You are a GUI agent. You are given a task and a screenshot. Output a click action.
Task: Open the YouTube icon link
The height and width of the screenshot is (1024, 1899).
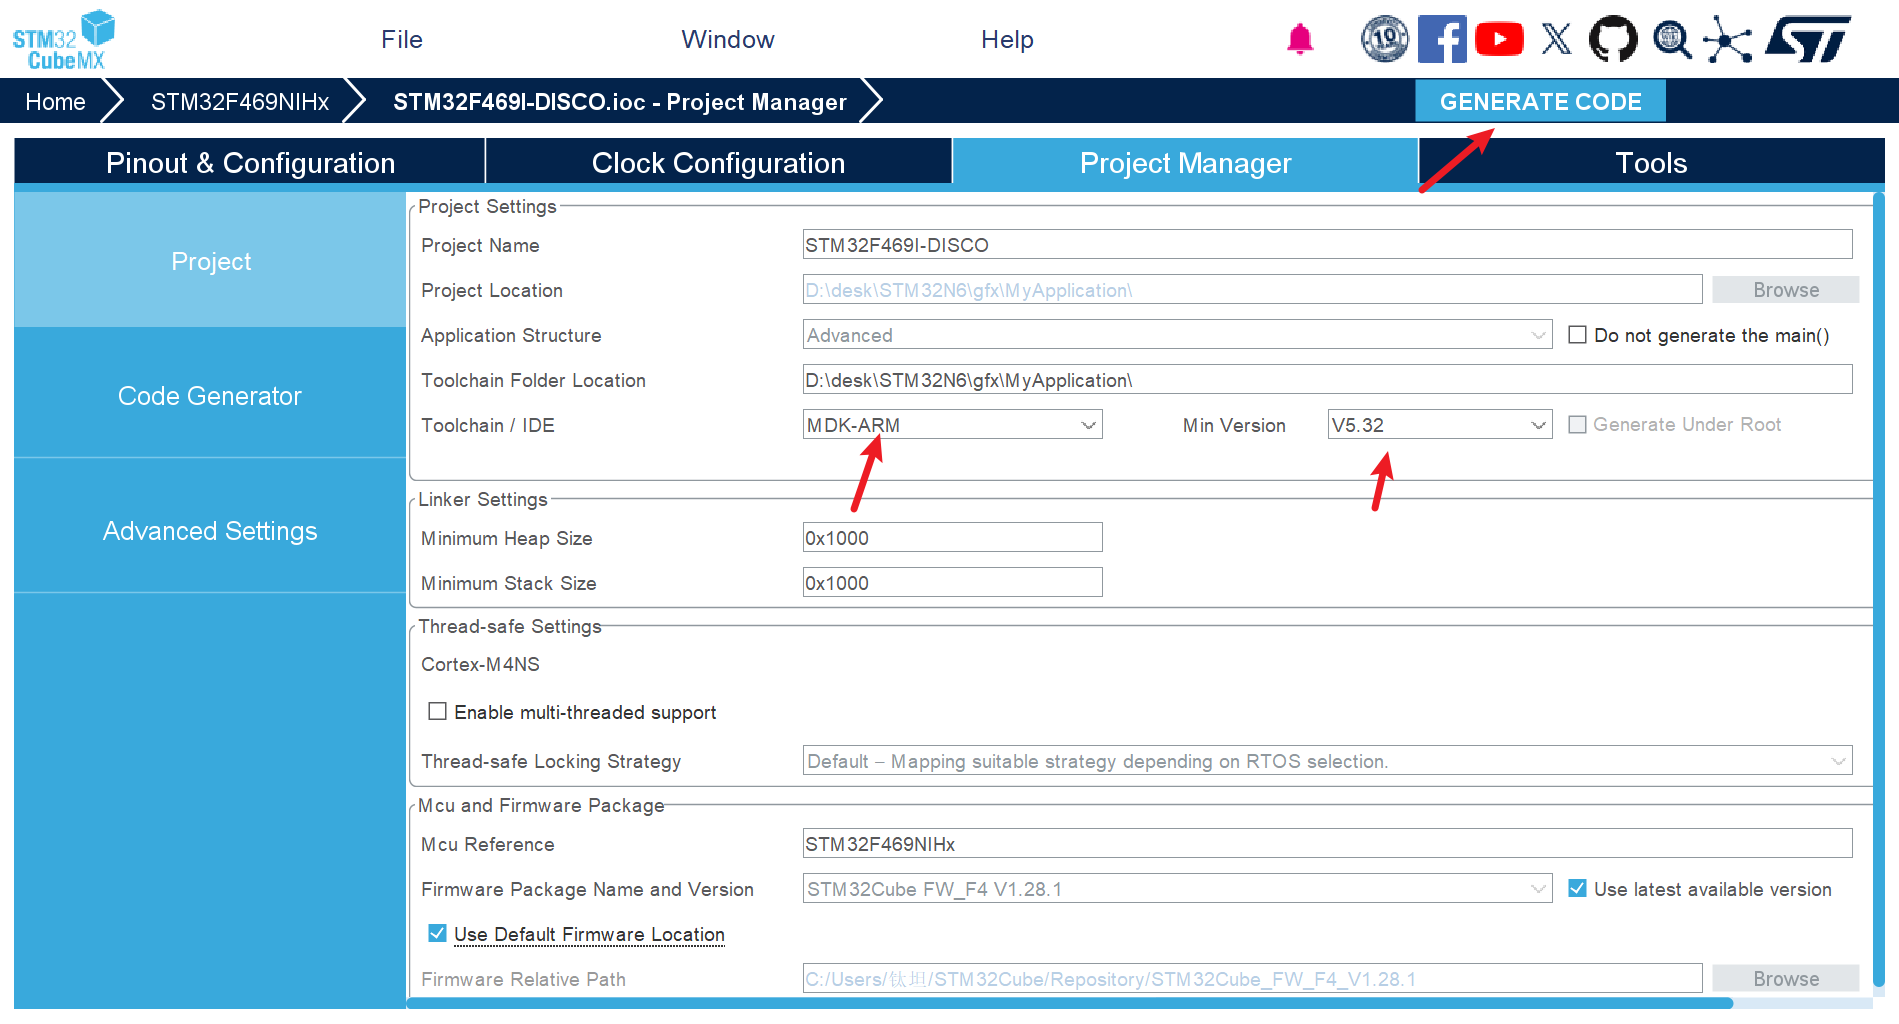coord(1499,39)
